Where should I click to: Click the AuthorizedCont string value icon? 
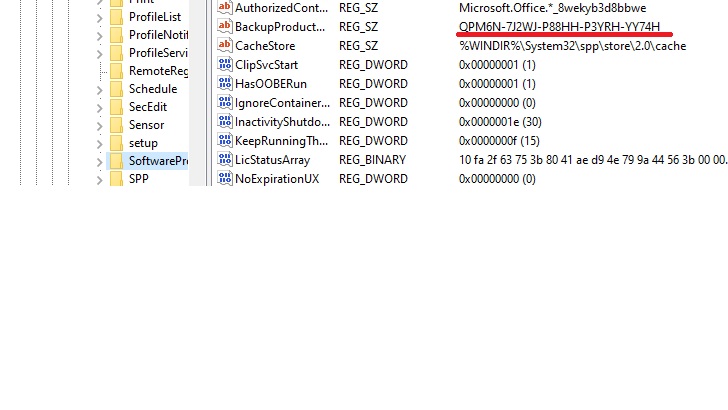224,7
